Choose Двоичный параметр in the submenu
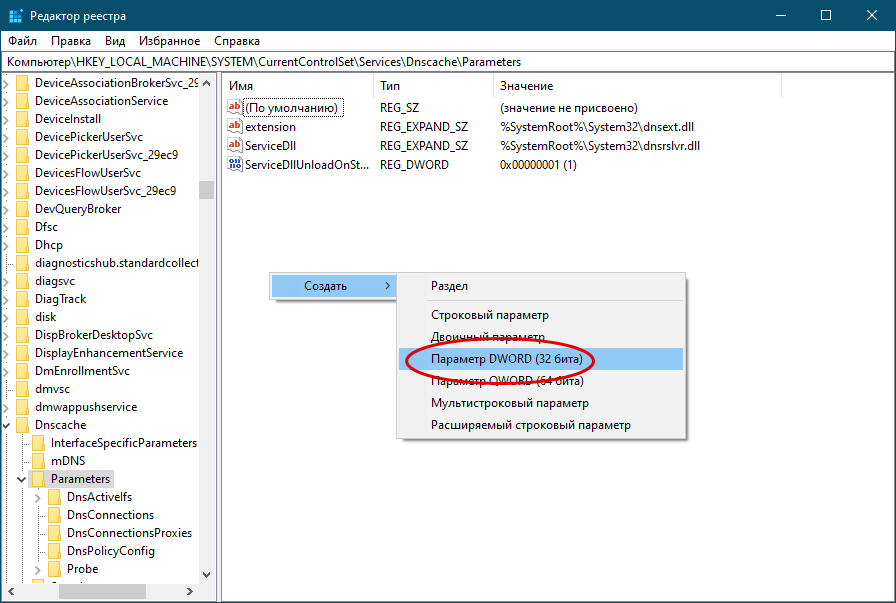This screenshot has width=896, height=603. [x=541, y=337]
